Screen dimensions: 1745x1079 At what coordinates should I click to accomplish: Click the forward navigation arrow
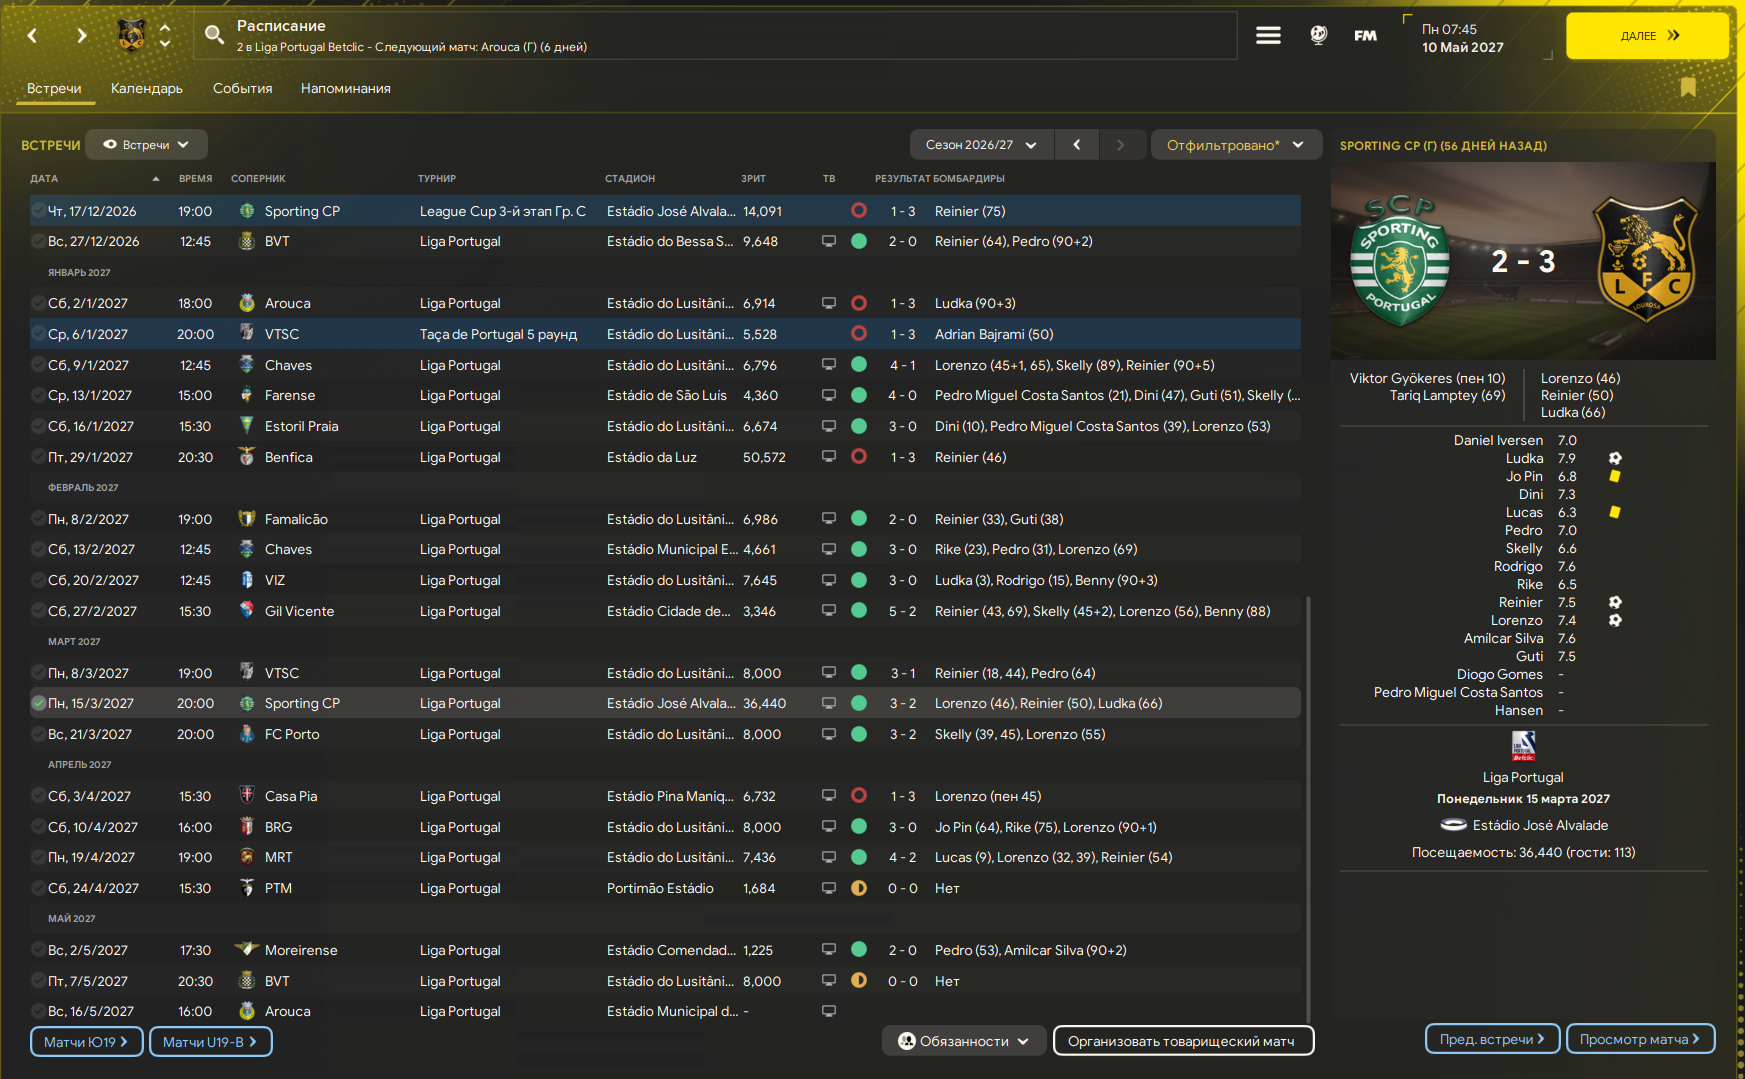click(81, 36)
